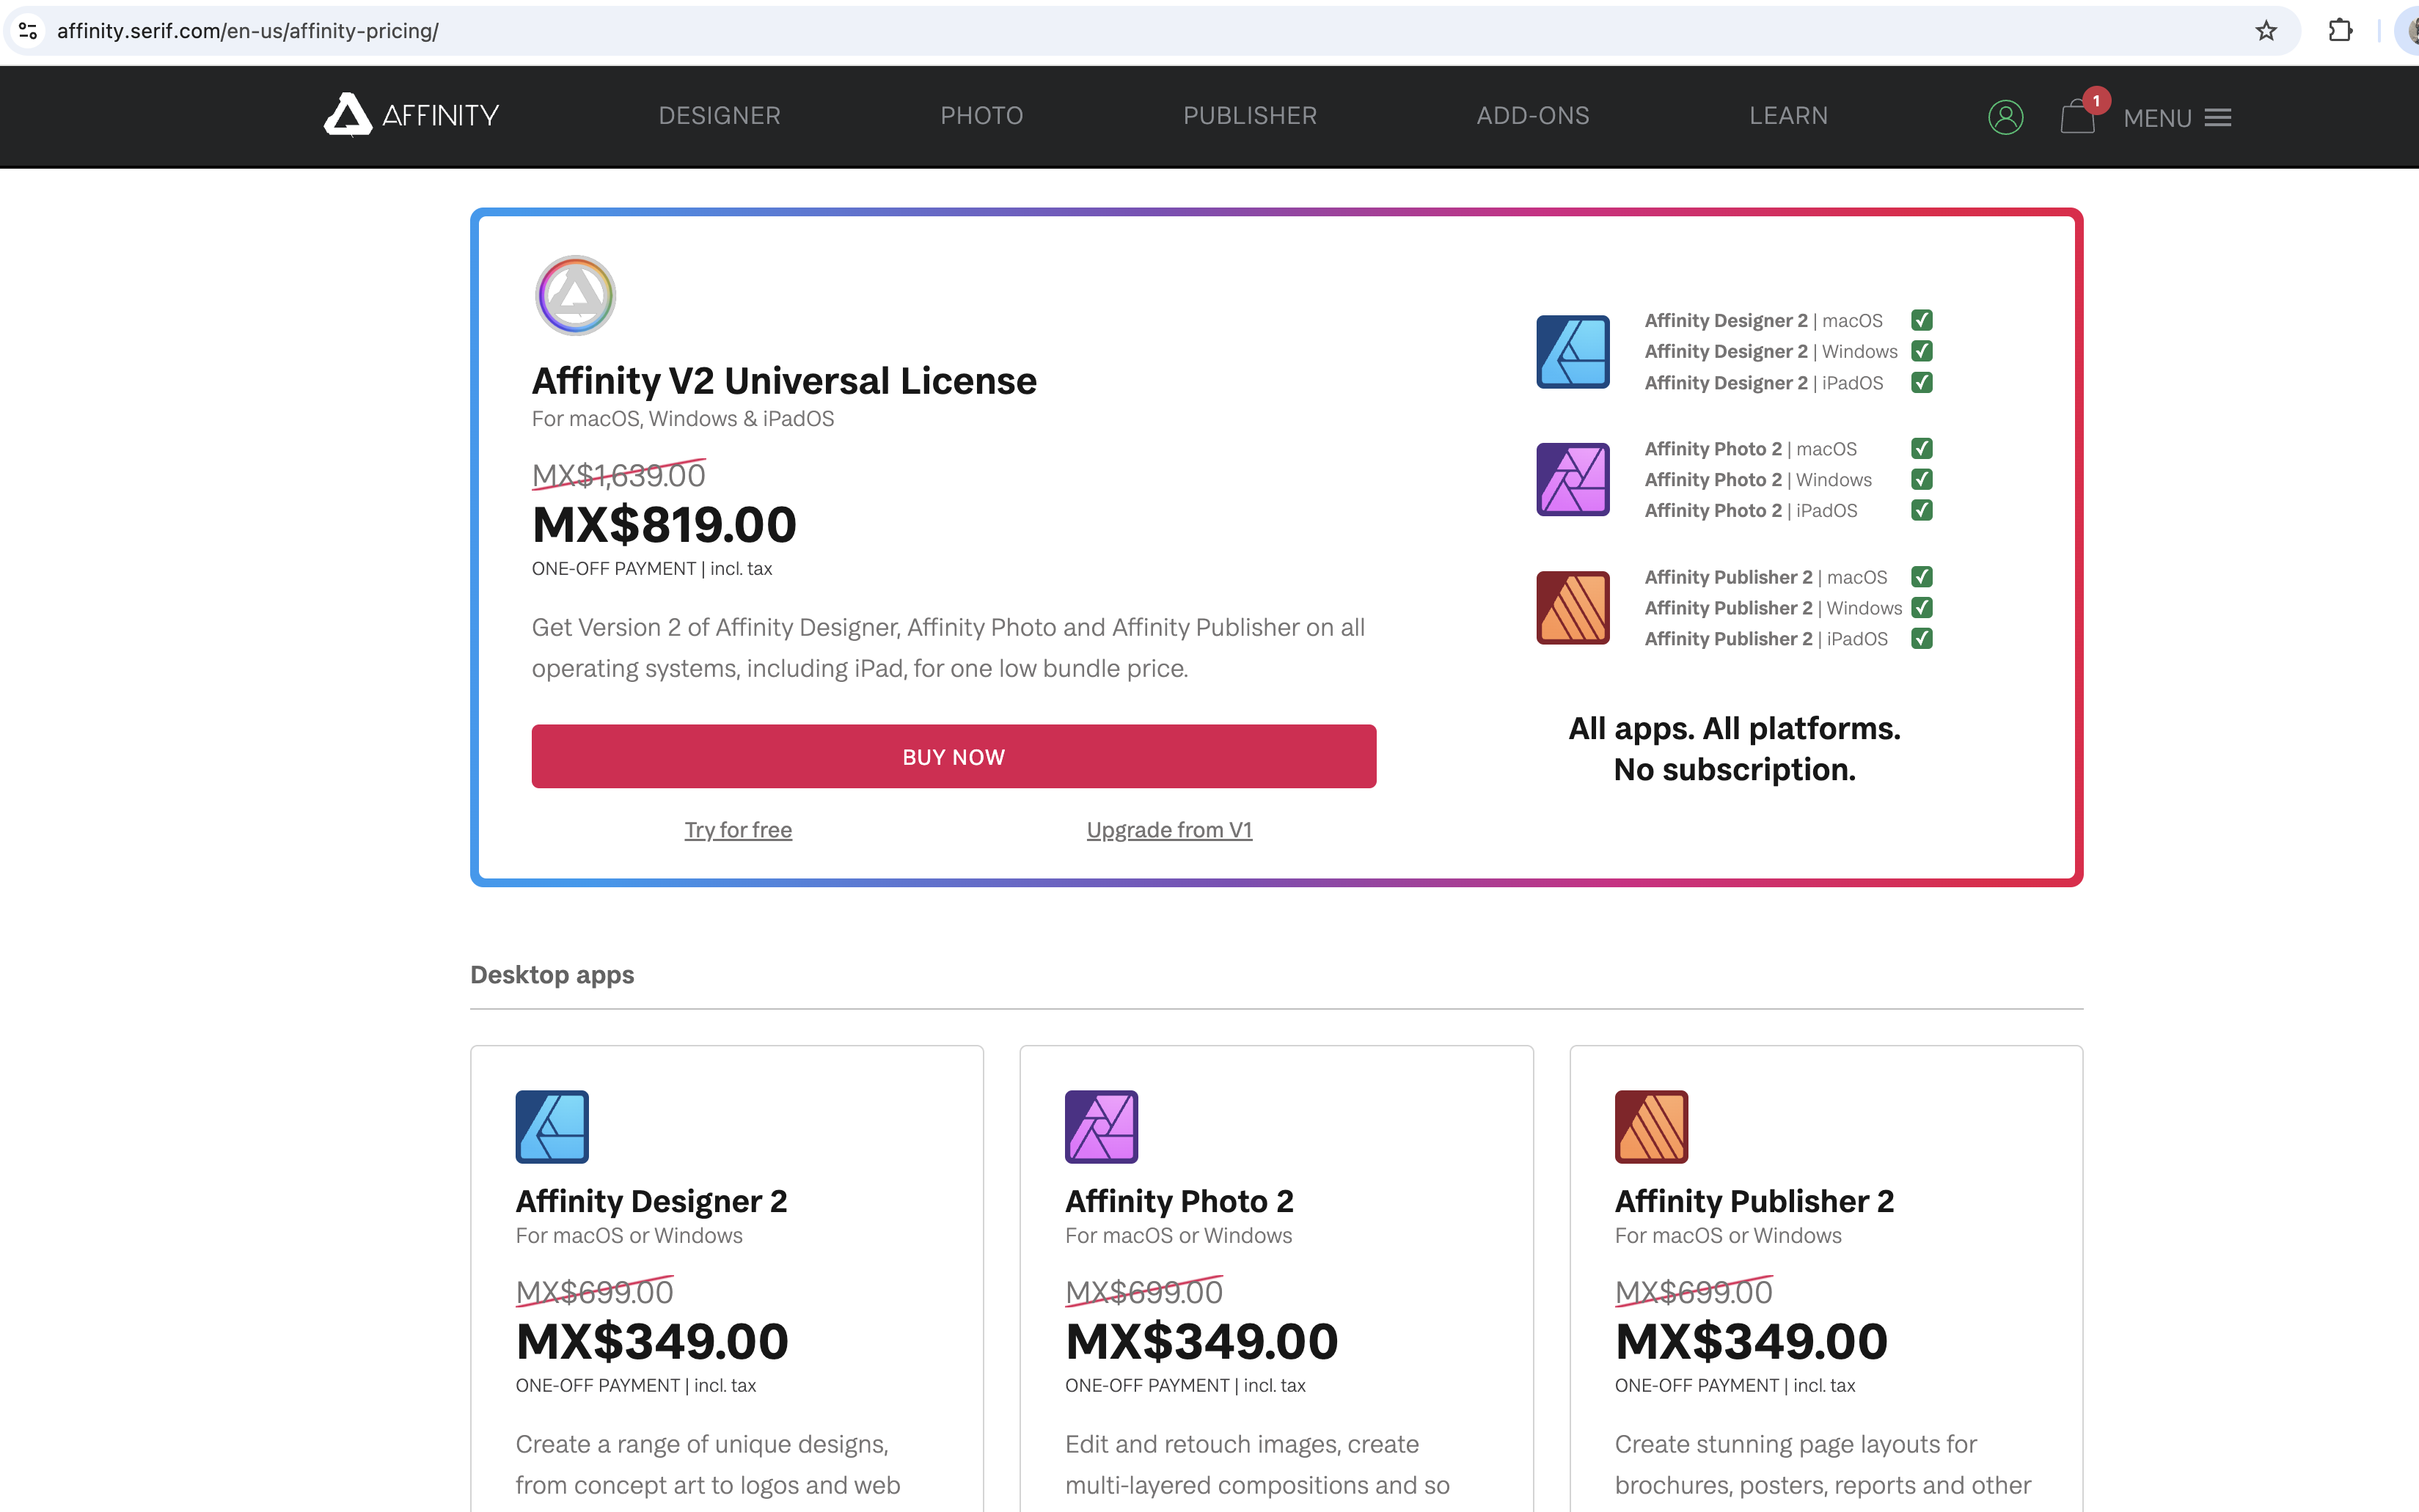Click the MX$819.00 price
This screenshot has width=2419, height=1512.
(x=664, y=525)
